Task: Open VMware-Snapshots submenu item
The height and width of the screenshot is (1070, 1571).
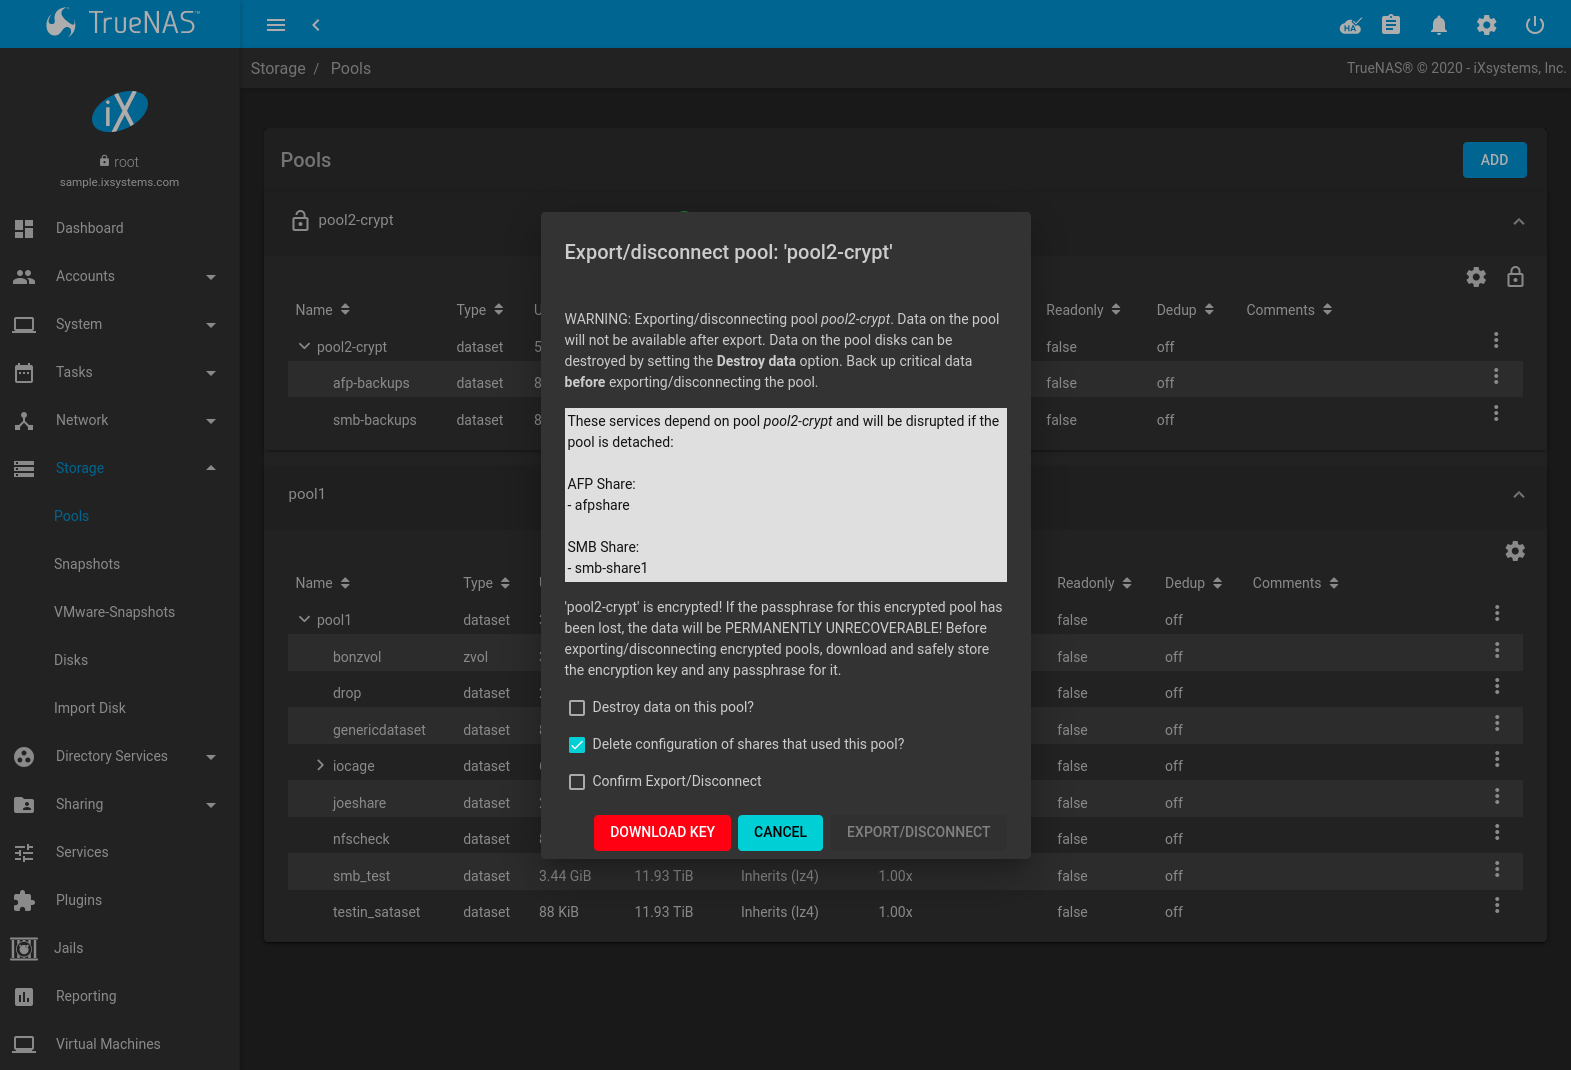Action: tap(114, 612)
